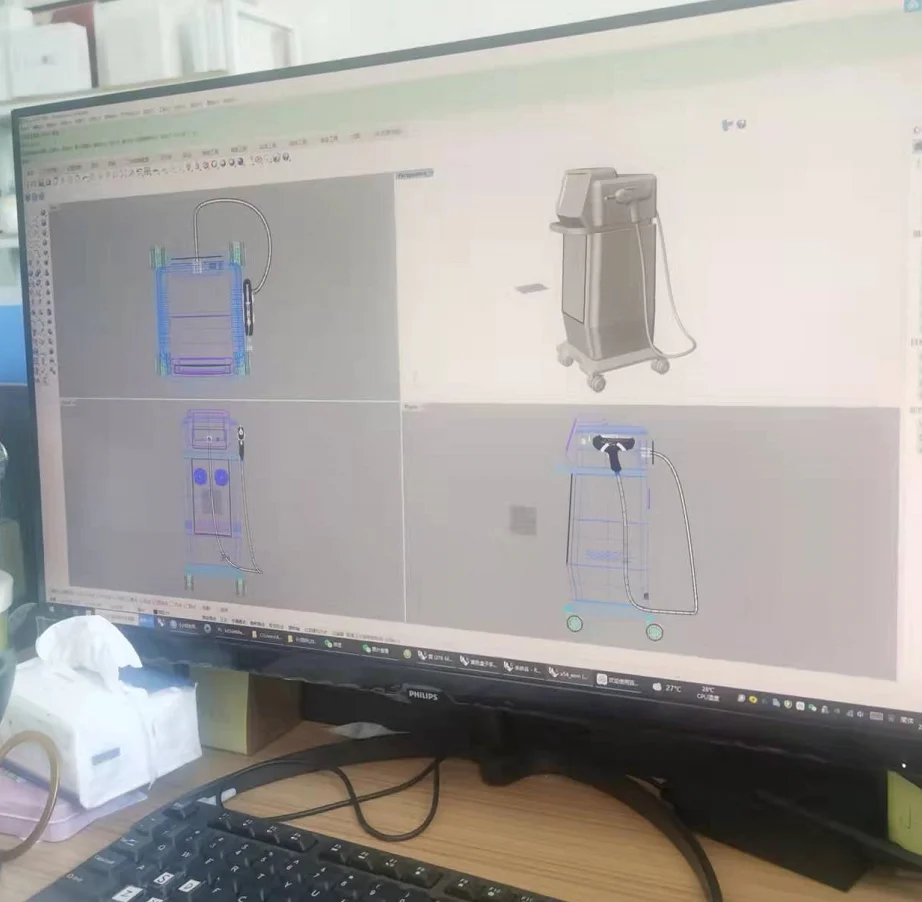
Task: Click the 繁体 input mode label in tray
Action: pyautogui.click(x=907, y=720)
